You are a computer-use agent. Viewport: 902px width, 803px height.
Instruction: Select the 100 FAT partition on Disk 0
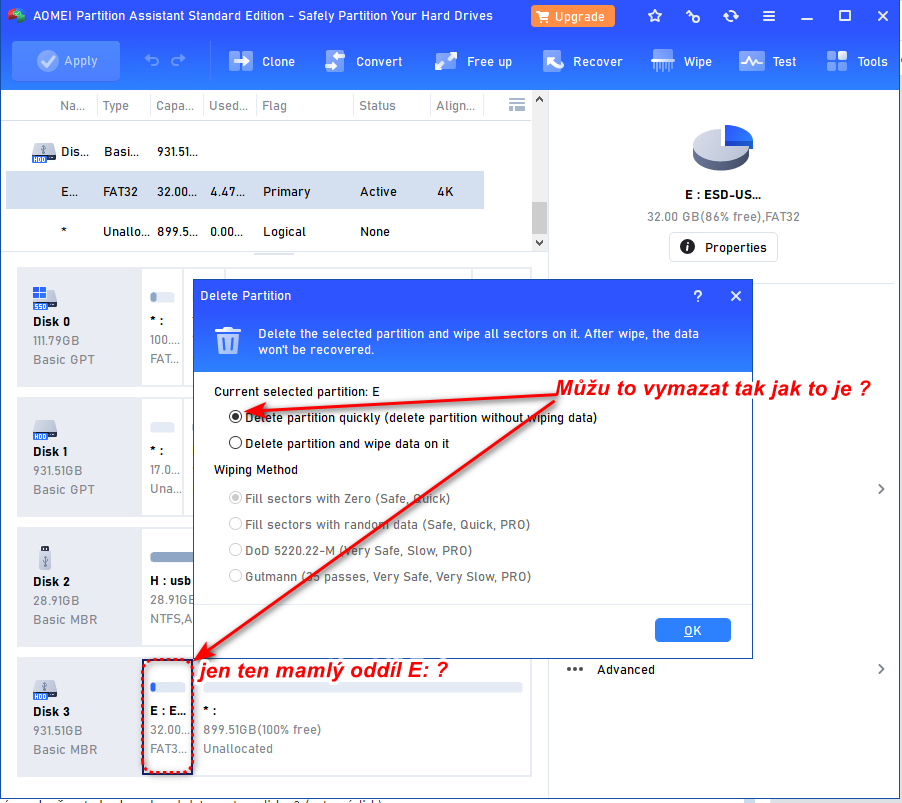pyautogui.click(x=162, y=327)
